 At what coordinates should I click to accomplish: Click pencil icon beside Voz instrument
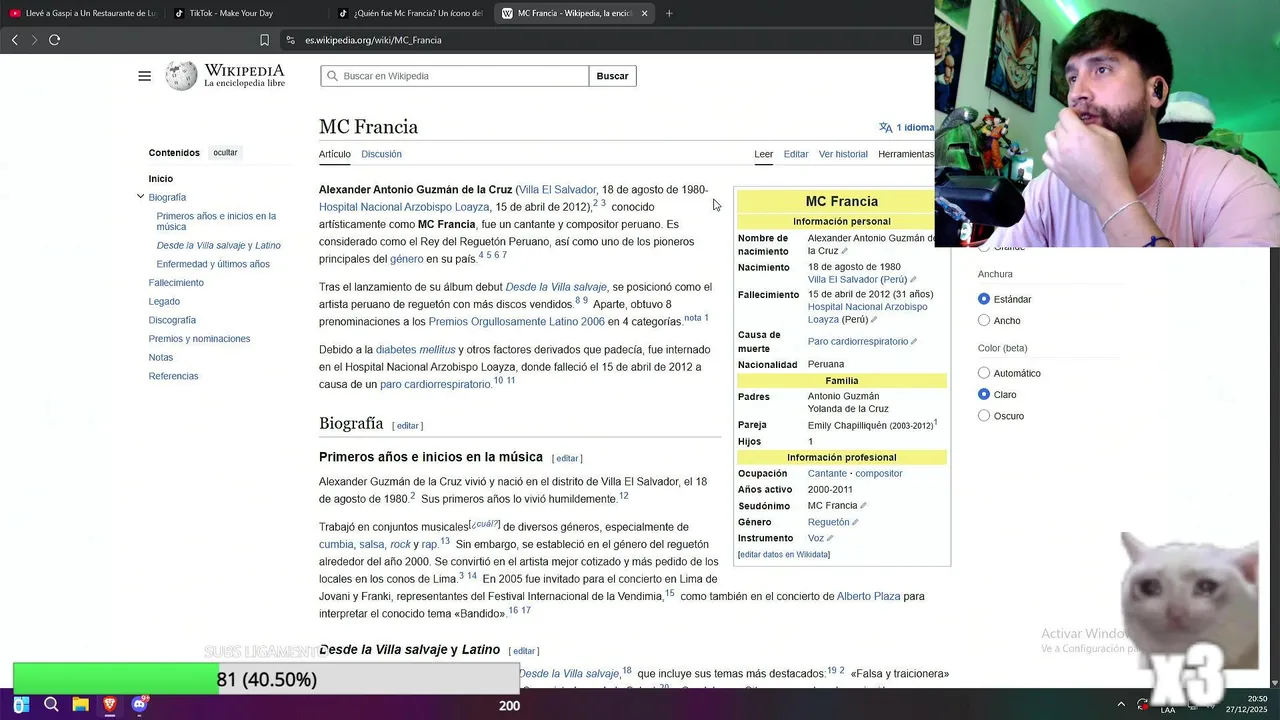(x=830, y=539)
